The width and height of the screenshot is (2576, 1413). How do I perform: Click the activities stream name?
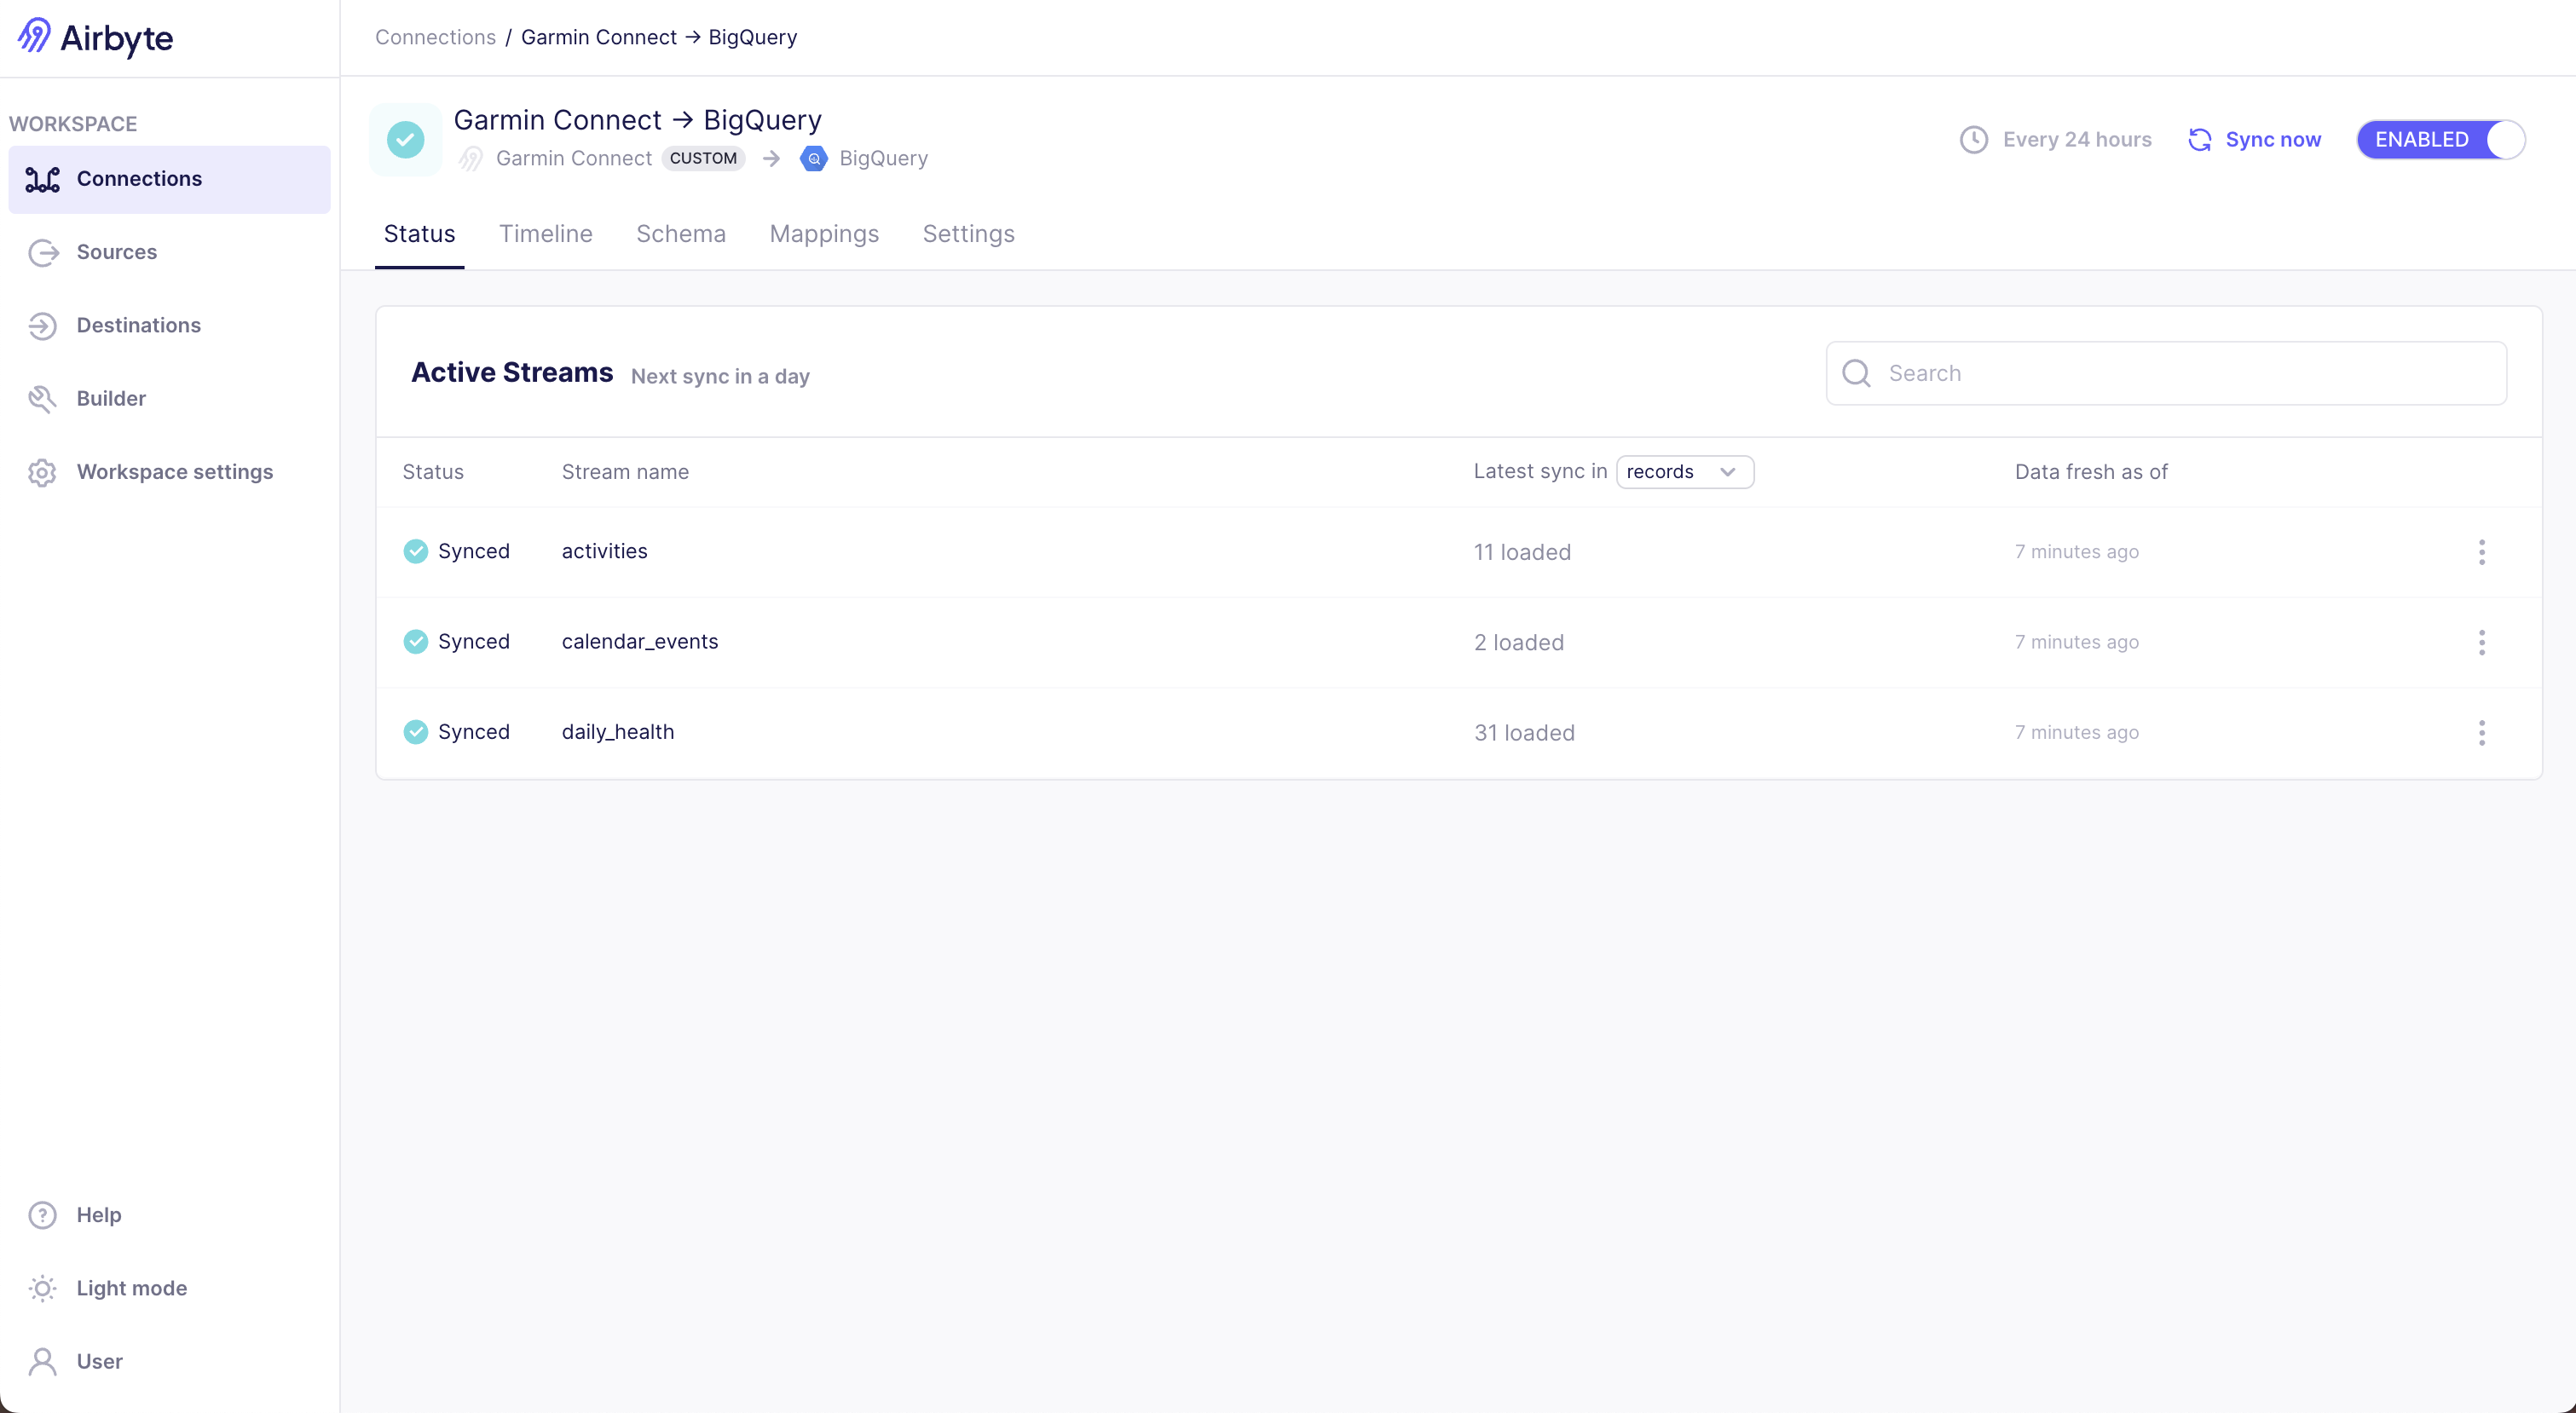point(605,551)
